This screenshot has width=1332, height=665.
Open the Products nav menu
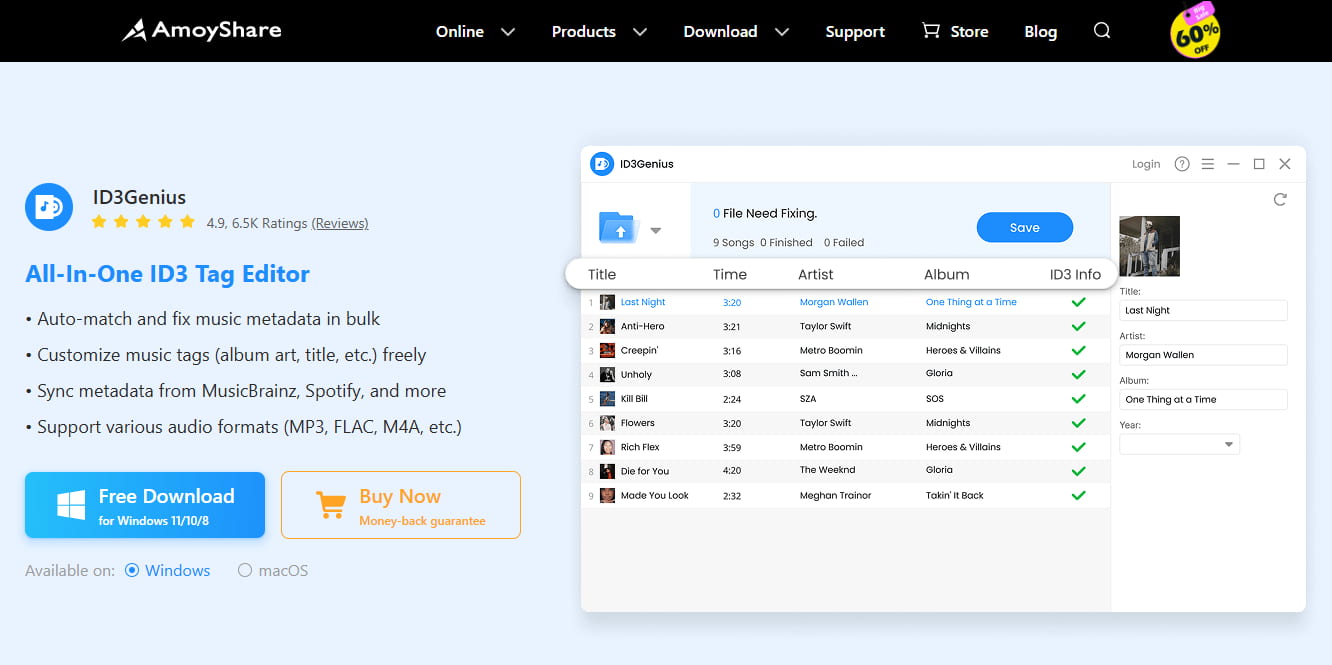(x=584, y=32)
